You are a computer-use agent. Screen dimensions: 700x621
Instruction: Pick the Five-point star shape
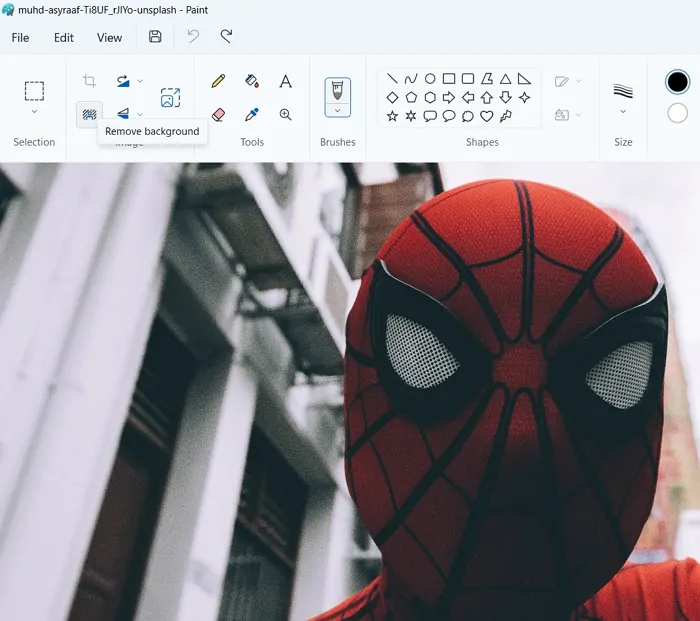pyautogui.click(x=392, y=116)
